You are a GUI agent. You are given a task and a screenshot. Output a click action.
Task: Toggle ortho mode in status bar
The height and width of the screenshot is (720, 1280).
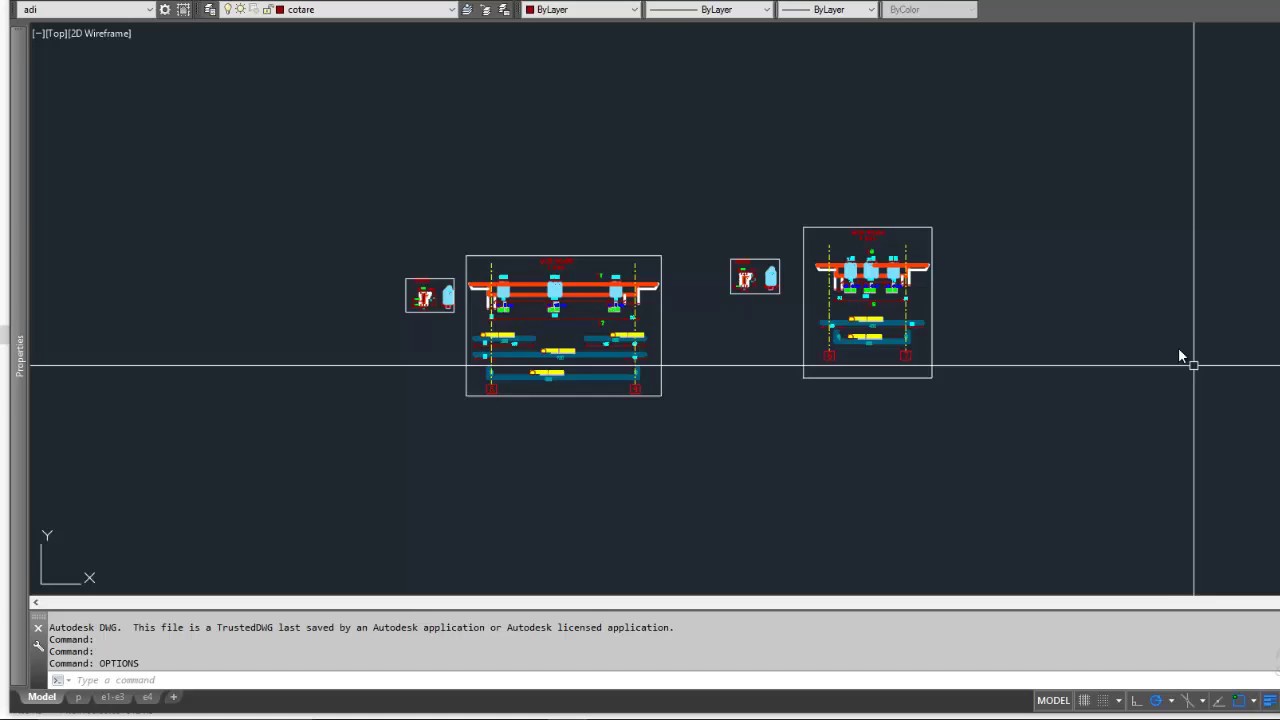1137,700
